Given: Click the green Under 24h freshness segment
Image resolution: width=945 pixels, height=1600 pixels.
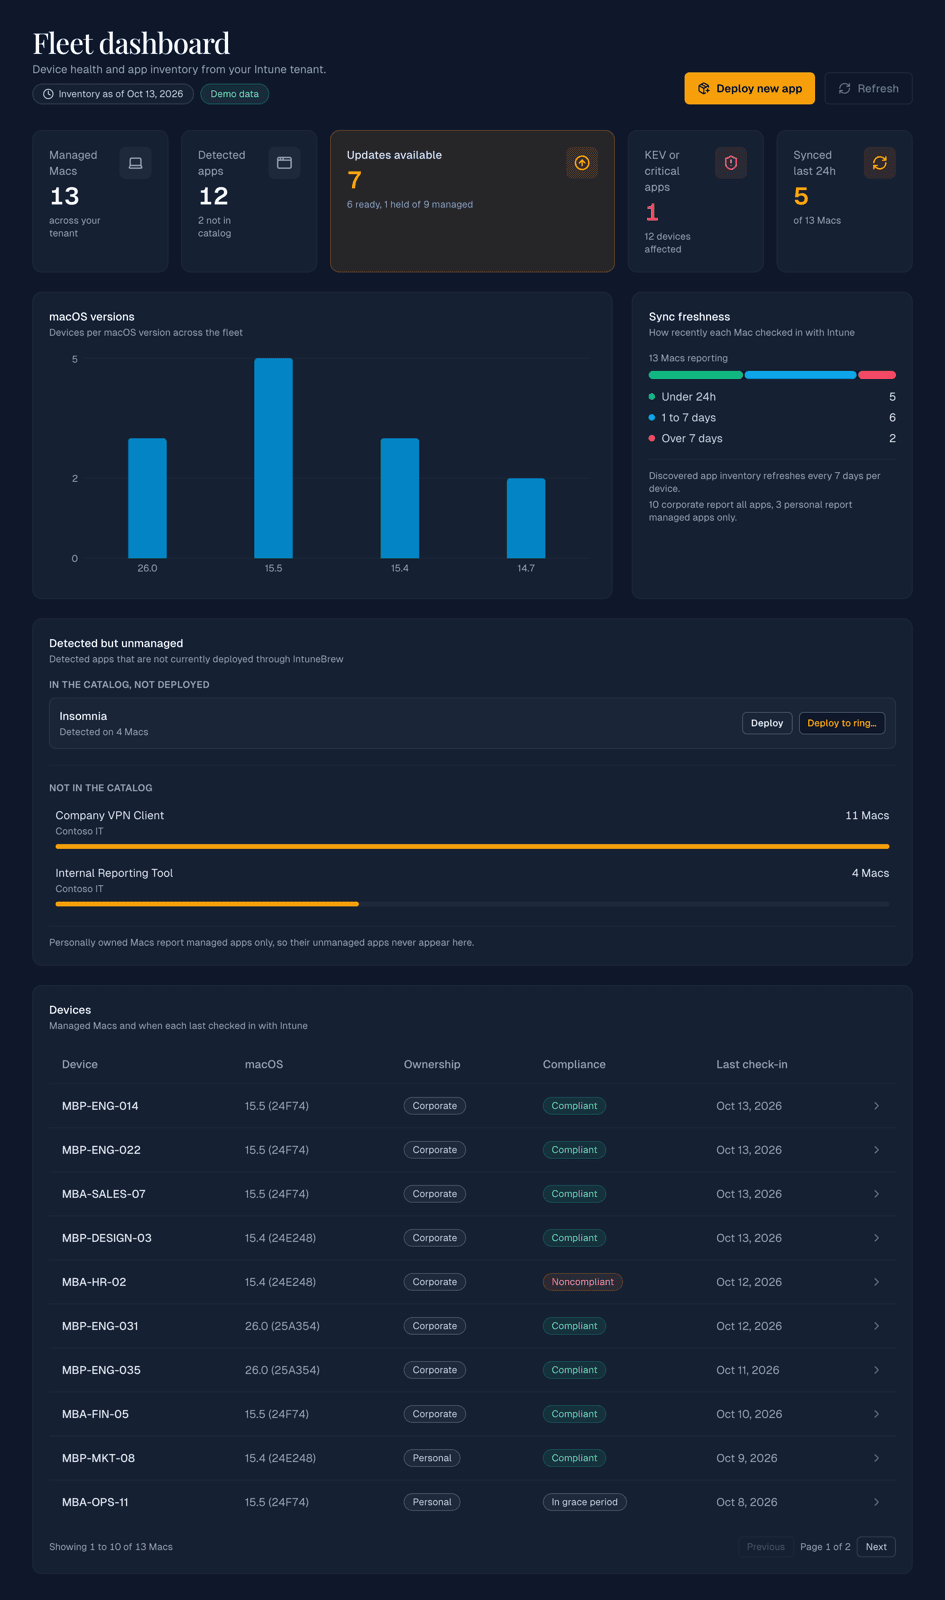Looking at the screenshot, I should coord(696,375).
